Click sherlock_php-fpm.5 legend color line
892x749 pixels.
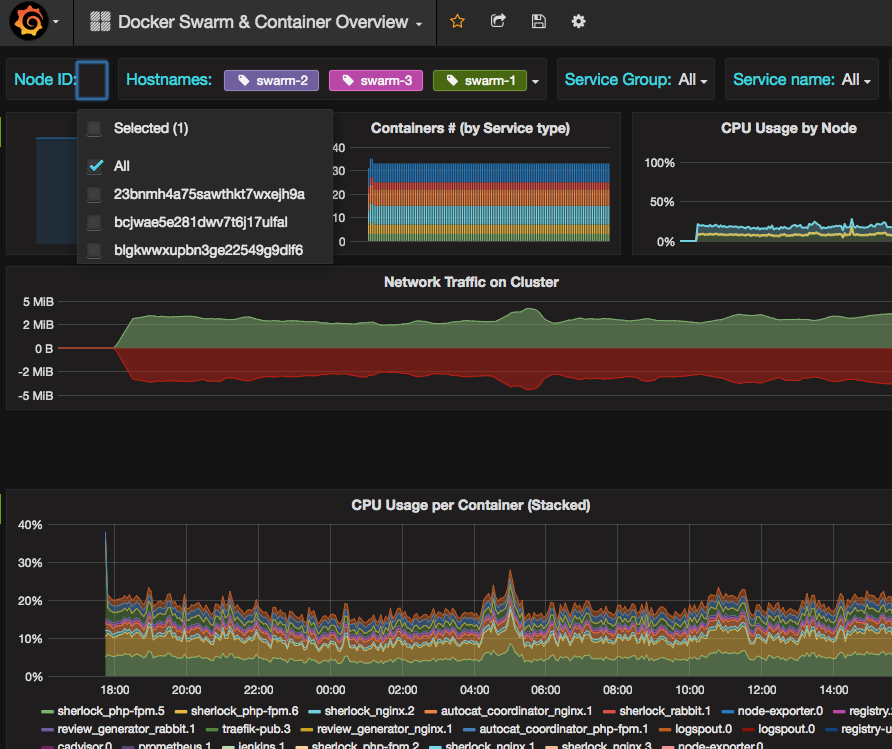click(x=47, y=711)
